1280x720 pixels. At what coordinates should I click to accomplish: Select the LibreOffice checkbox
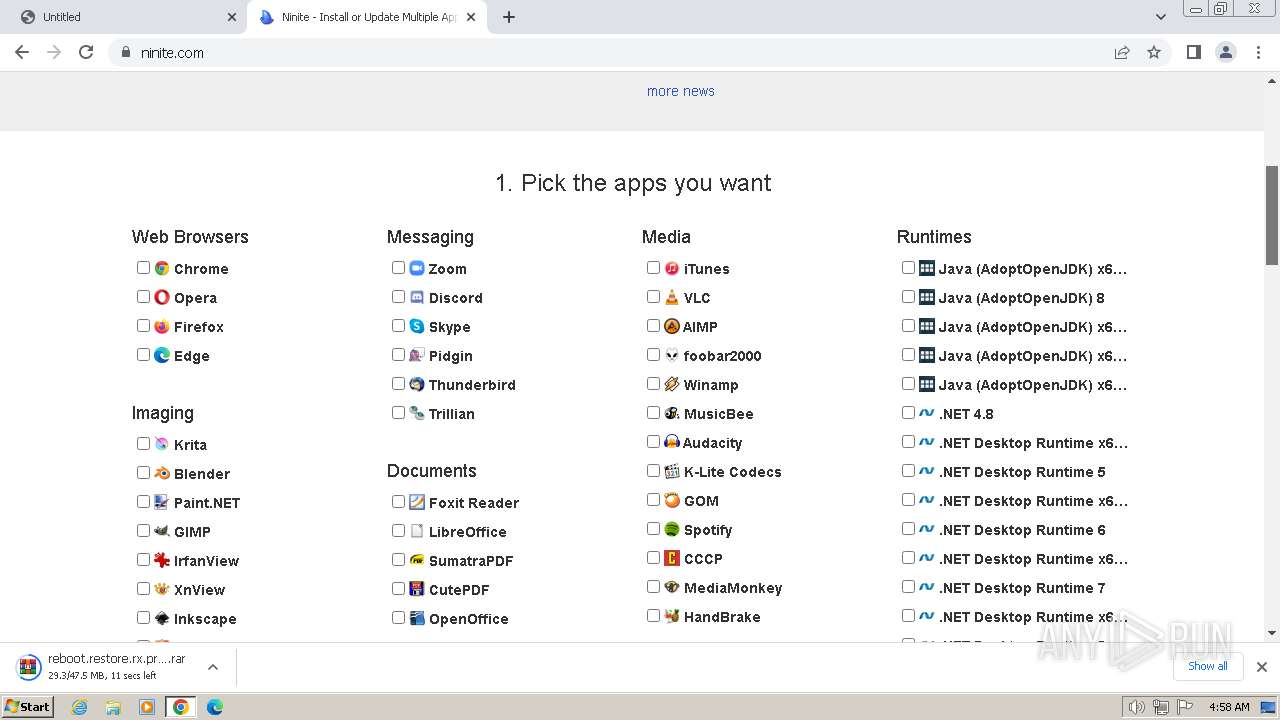(399, 531)
